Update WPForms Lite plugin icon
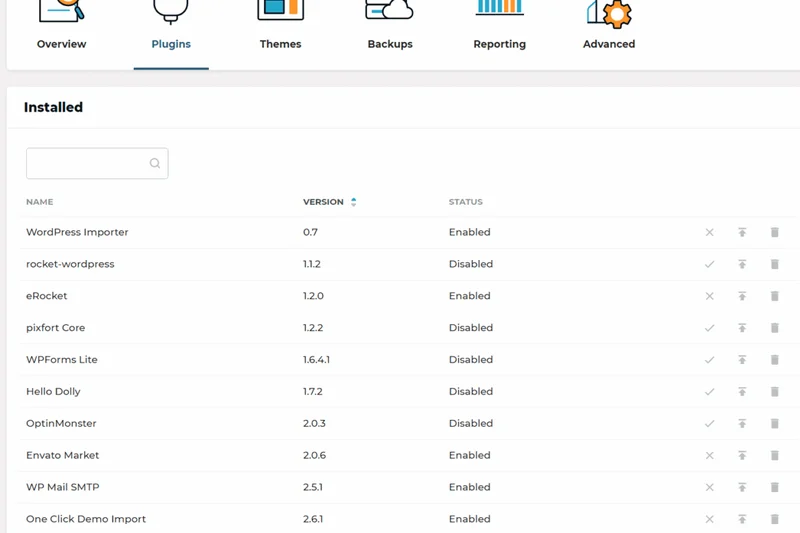The image size is (800, 533). (x=742, y=360)
